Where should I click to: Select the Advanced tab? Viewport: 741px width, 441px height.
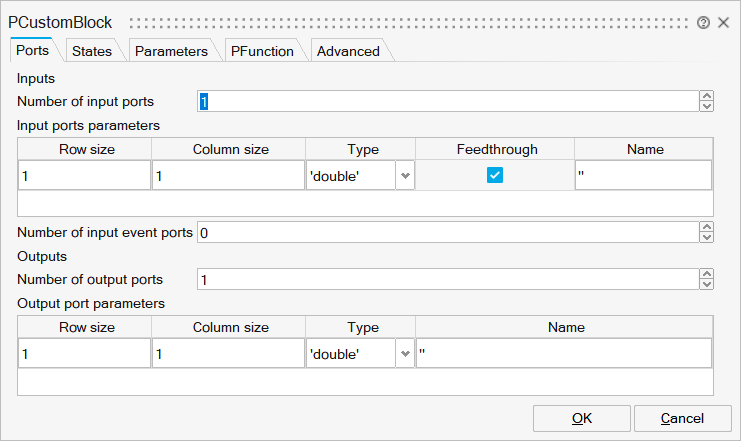coord(348,51)
